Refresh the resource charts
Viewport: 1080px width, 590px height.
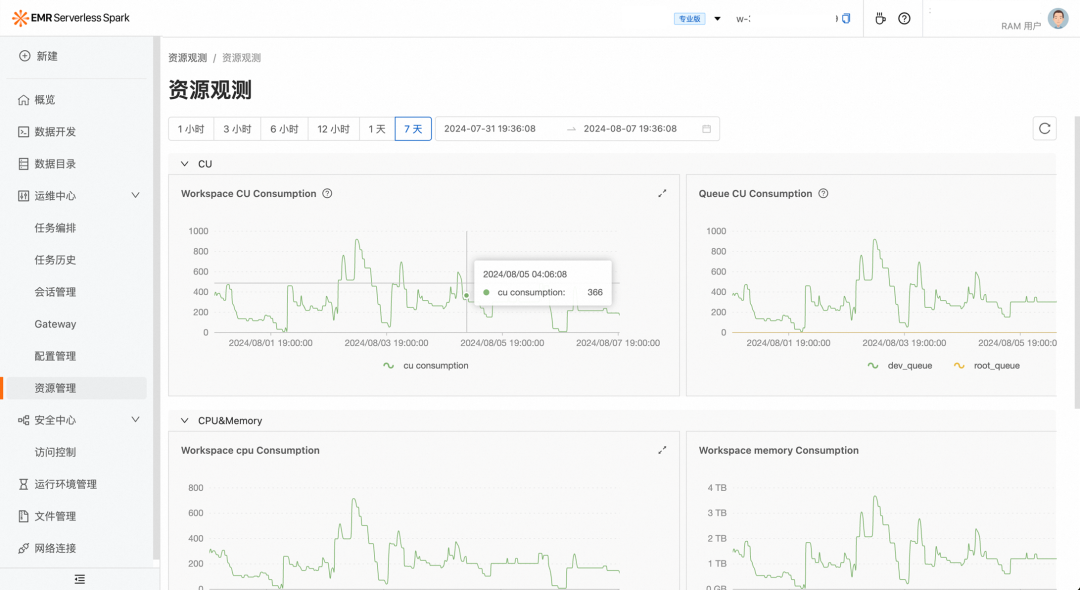(x=1044, y=128)
